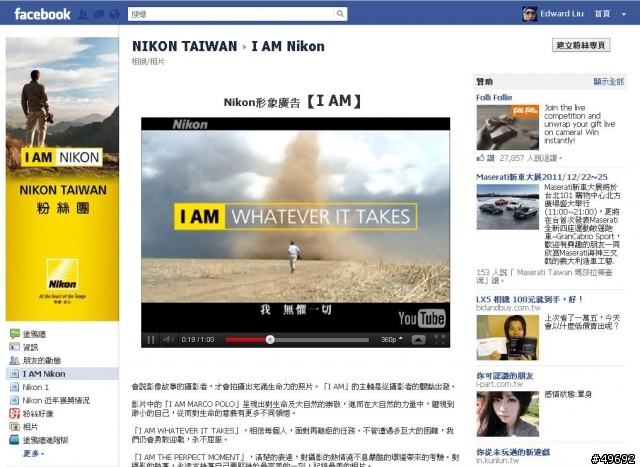Open 相片 photos sidebar item

pyautogui.click(x=30, y=427)
